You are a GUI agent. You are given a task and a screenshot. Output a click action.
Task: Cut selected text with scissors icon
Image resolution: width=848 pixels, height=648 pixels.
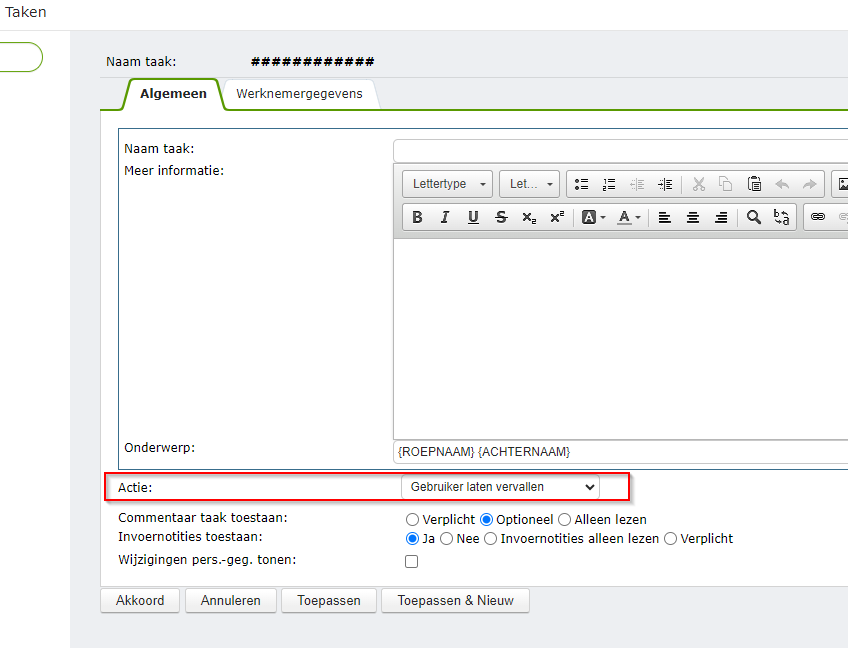tap(699, 184)
